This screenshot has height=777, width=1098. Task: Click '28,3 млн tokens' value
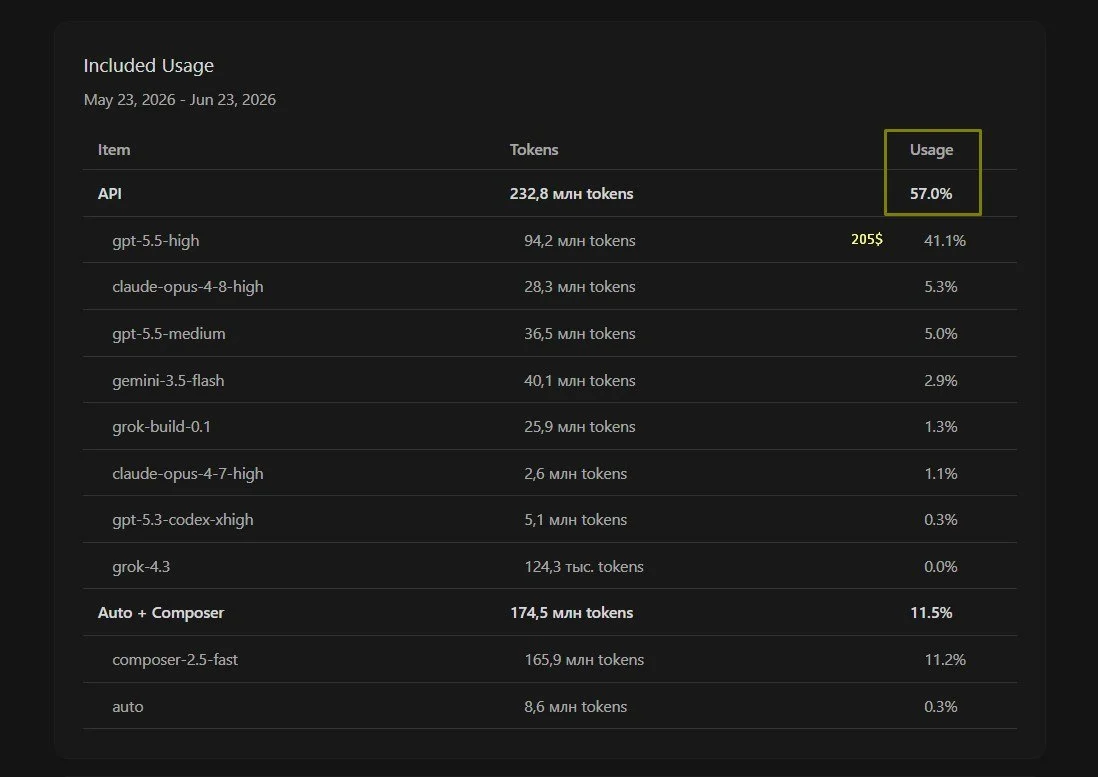coord(580,287)
